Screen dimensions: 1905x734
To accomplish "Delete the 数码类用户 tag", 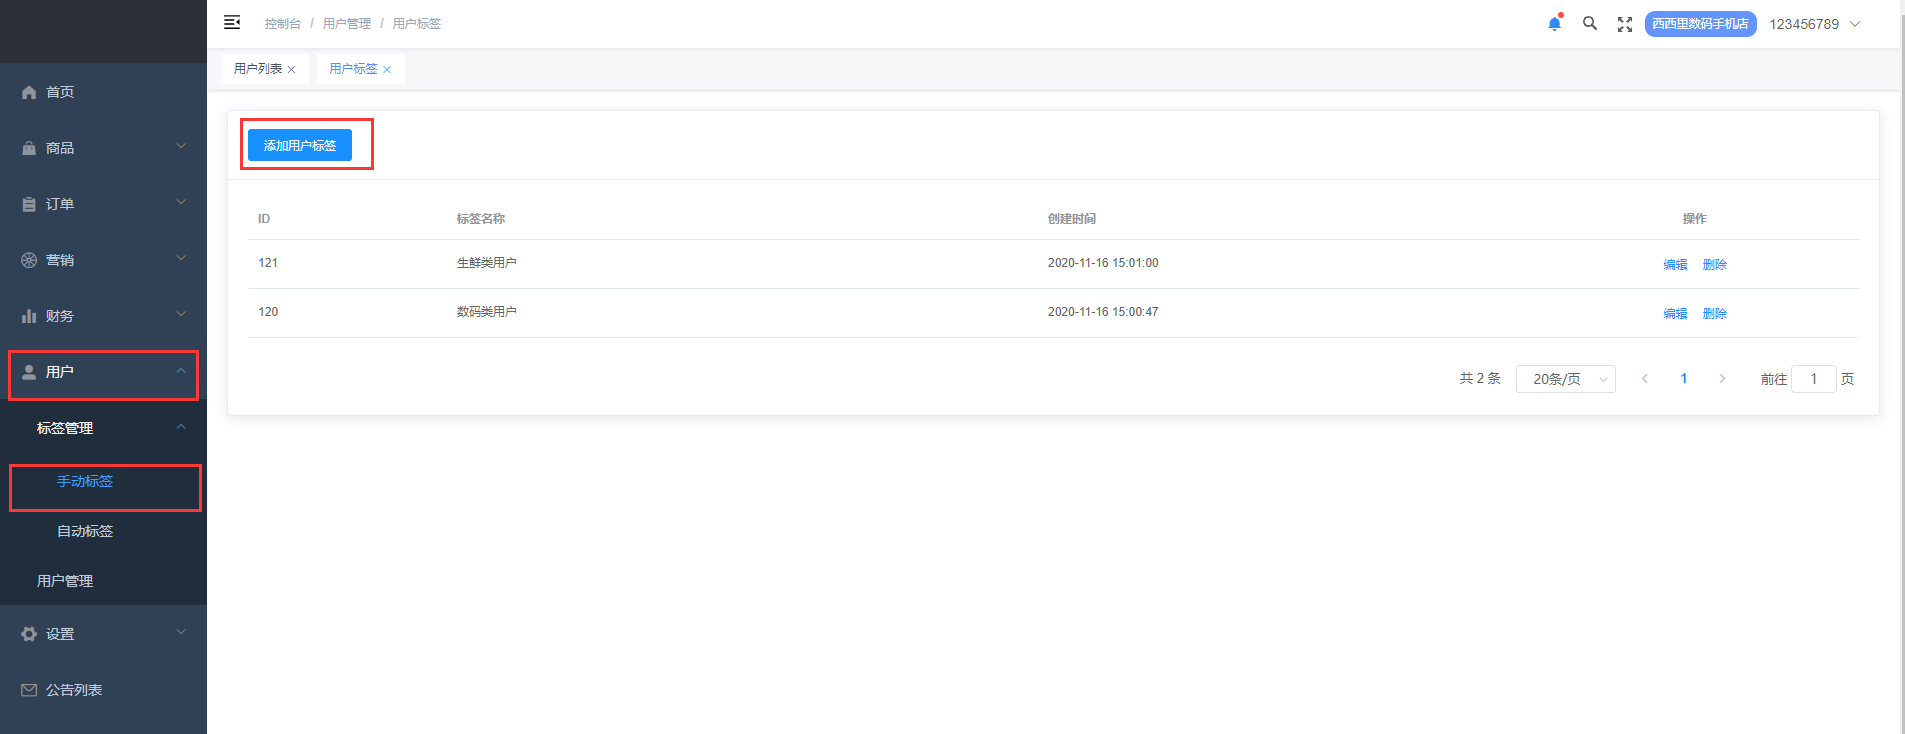I will tap(1715, 314).
